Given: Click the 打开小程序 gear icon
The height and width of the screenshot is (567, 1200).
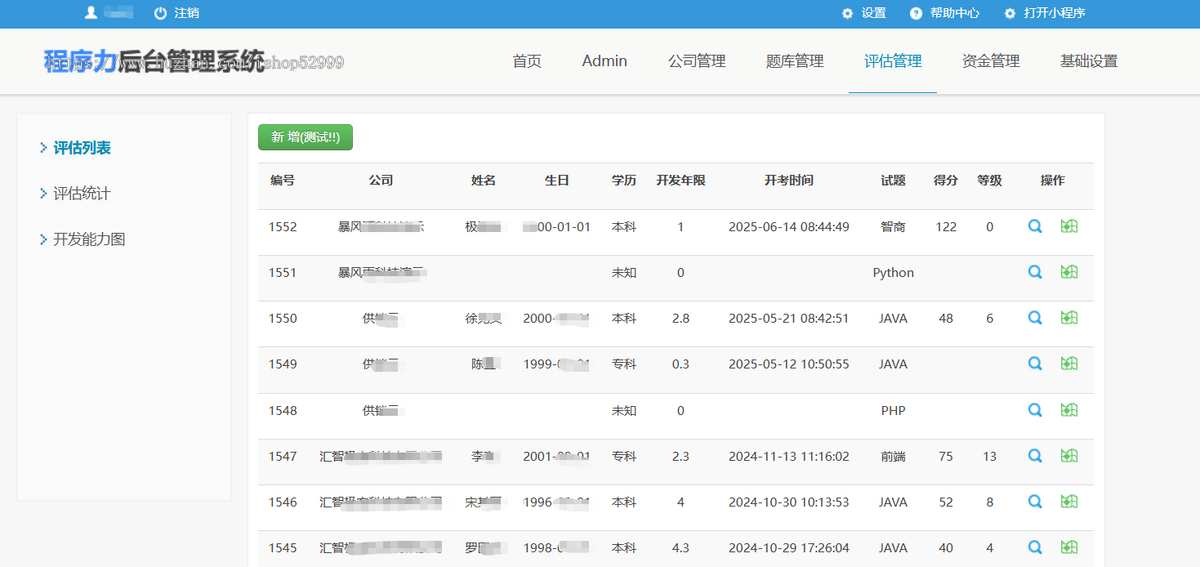Looking at the screenshot, I should coord(1010,13).
